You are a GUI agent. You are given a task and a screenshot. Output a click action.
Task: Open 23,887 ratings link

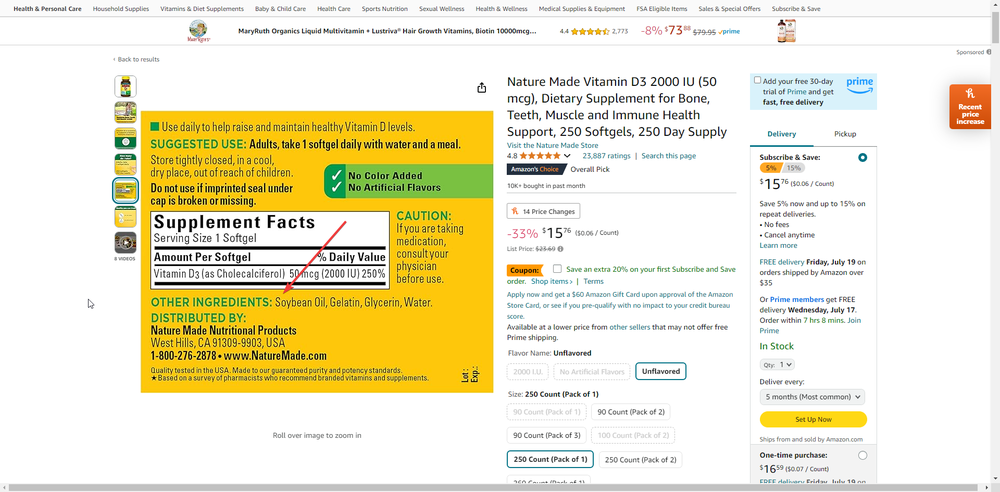pyautogui.click(x=607, y=156)
